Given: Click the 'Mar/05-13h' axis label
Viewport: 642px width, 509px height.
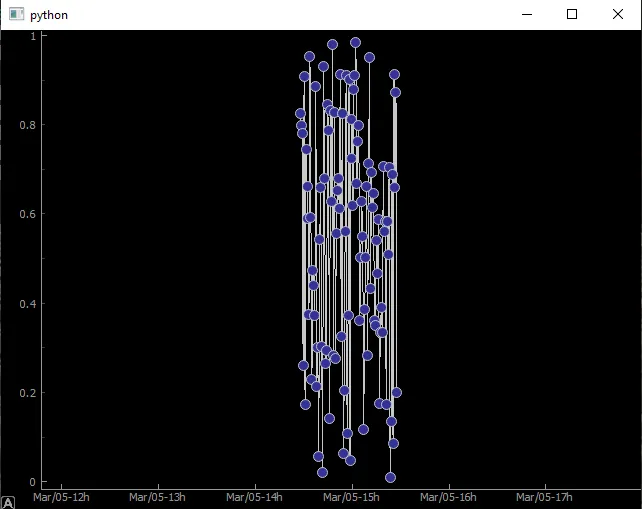Looking at the screenshot, I should [158, 497].
